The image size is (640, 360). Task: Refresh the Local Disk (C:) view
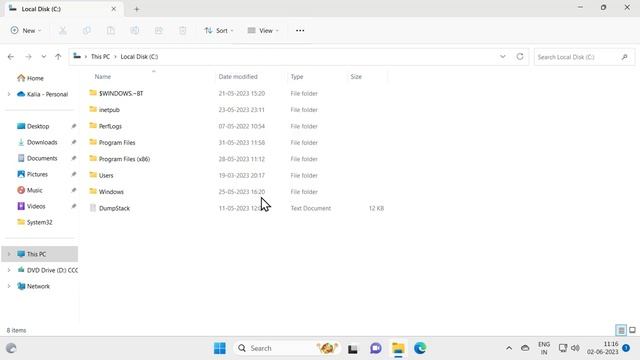(x=520, y=57)
